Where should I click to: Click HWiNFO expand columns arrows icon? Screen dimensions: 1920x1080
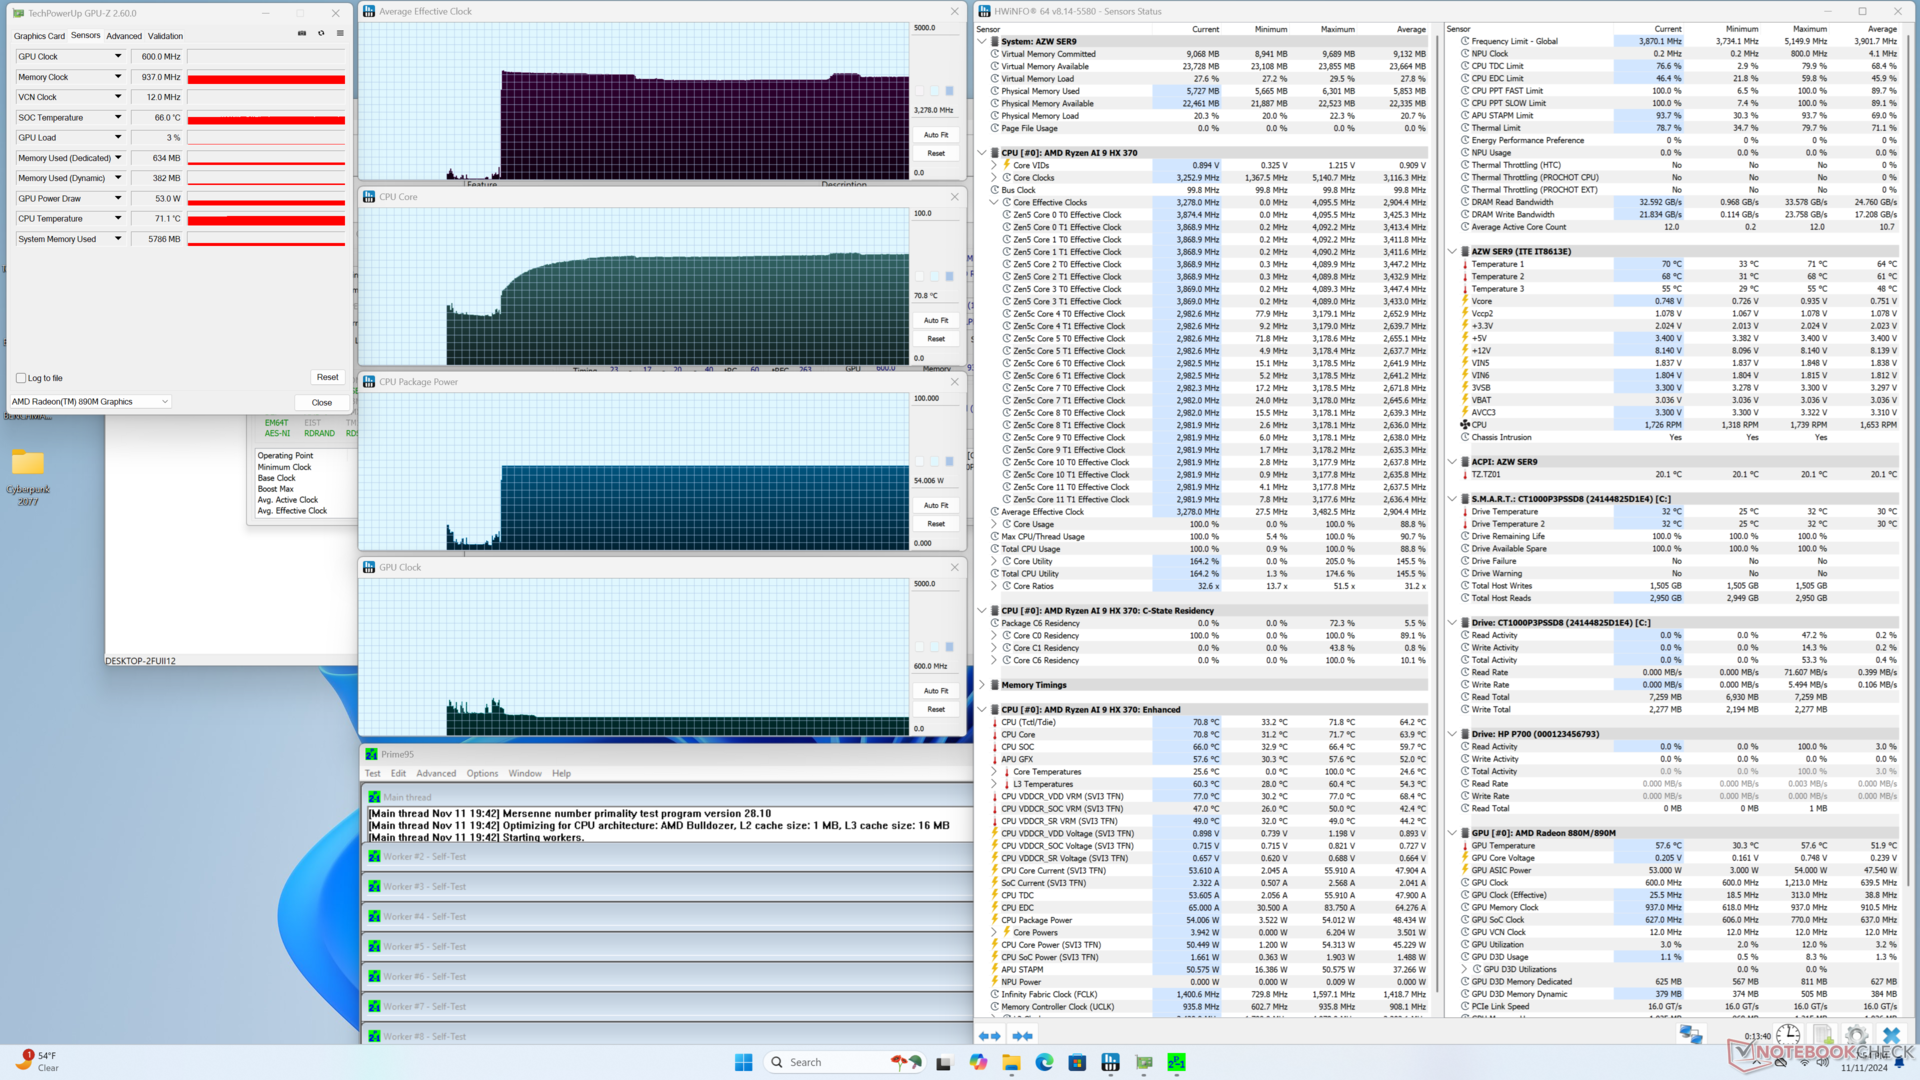point(989,1036)
